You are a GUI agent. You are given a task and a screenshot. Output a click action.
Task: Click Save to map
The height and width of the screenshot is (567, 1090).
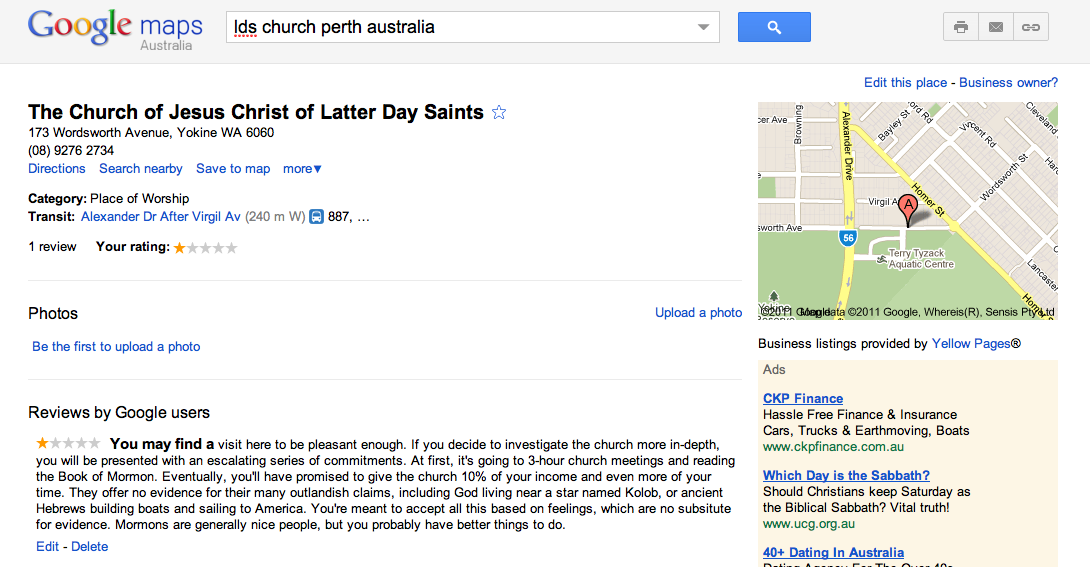233,169
